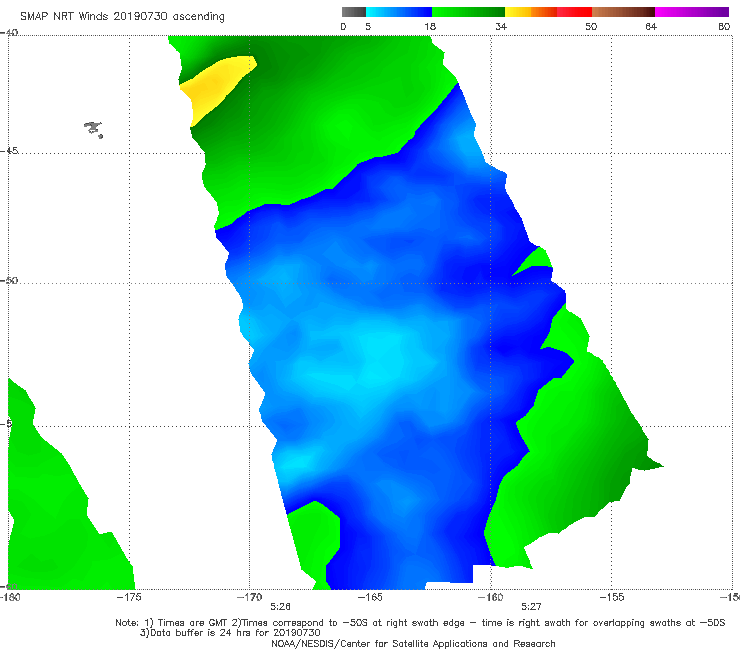This screenshot has width=740, height=650.
Task: Click the title "SMAP NRT Winds 20190730 ascending"
Action: tap(122, 17)
